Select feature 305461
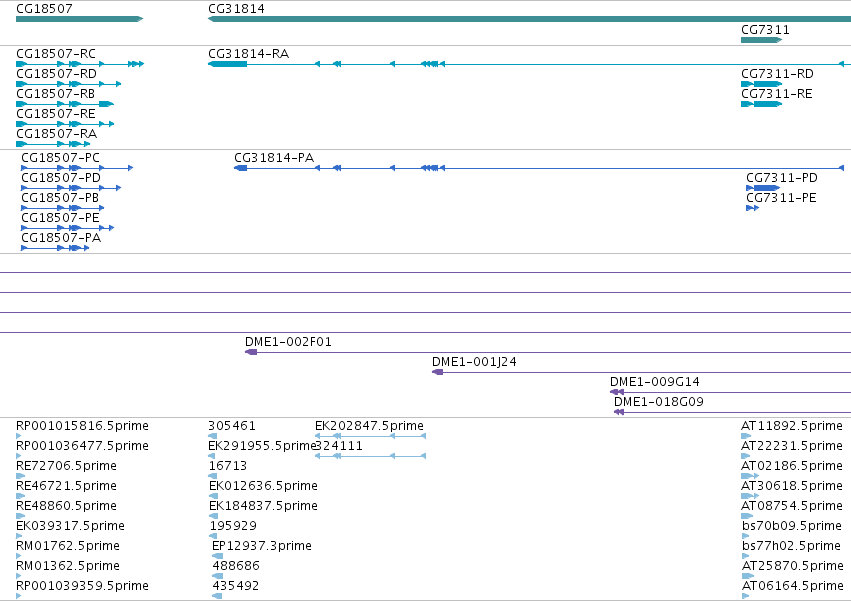The image size is (851, 601). (x=232, y=426)
